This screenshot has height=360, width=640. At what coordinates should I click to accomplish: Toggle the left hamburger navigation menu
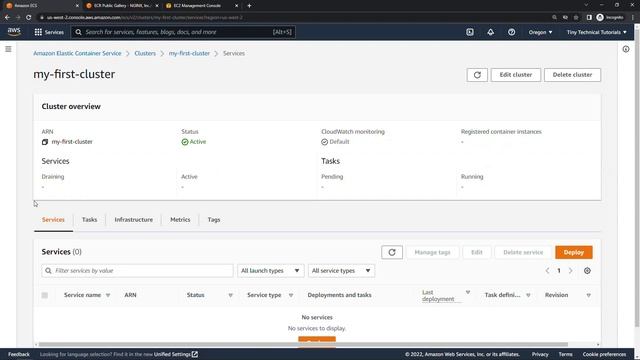8,49
